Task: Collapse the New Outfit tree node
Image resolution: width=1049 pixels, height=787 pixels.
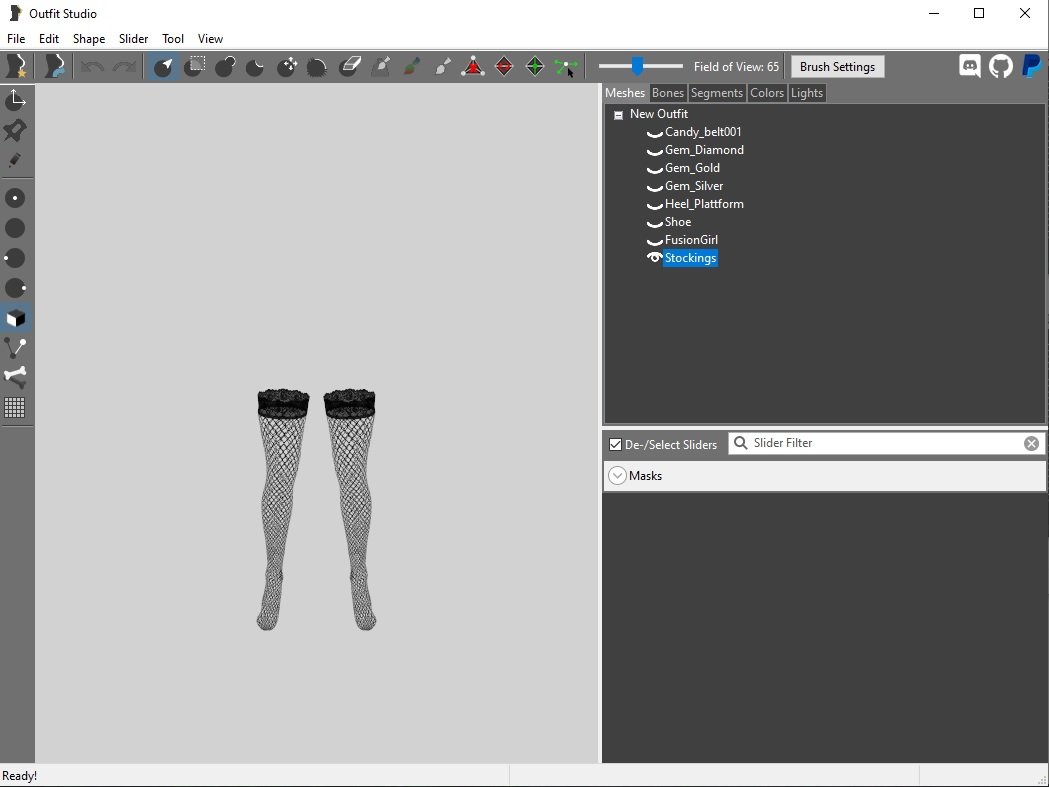Action: click(618, 115)
